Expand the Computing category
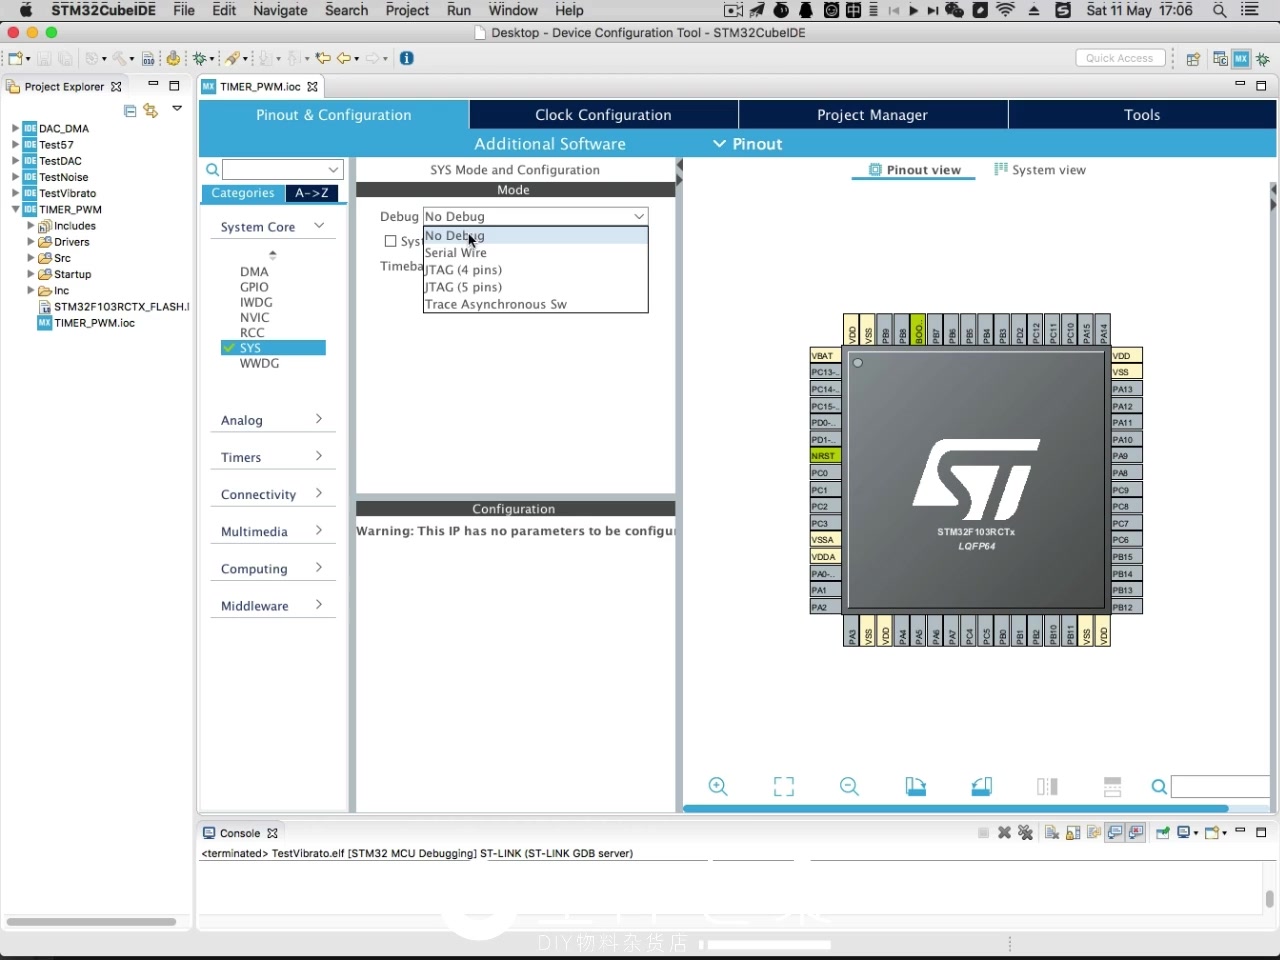The width and height of the screenshot is (1280, 960). click(272, 568)
